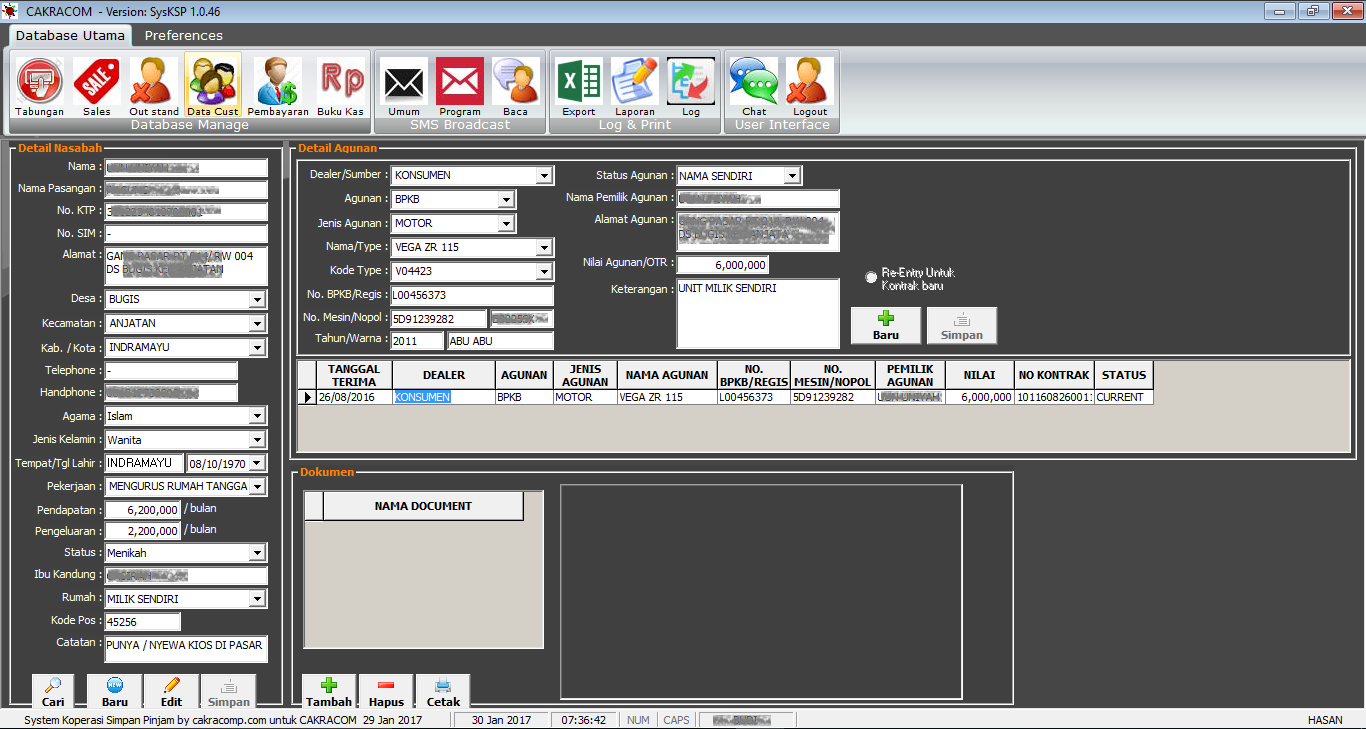Open the Jenis Kelamin dropdown
Image resolution: width=1366 pixels, height=729 pixels.
pos(257,440)
